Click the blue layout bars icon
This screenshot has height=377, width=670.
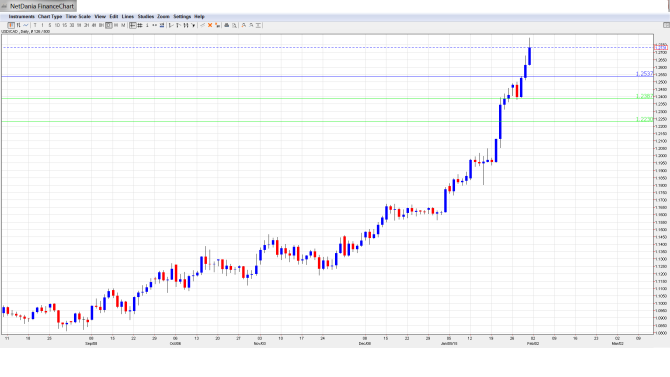(162, 25)
